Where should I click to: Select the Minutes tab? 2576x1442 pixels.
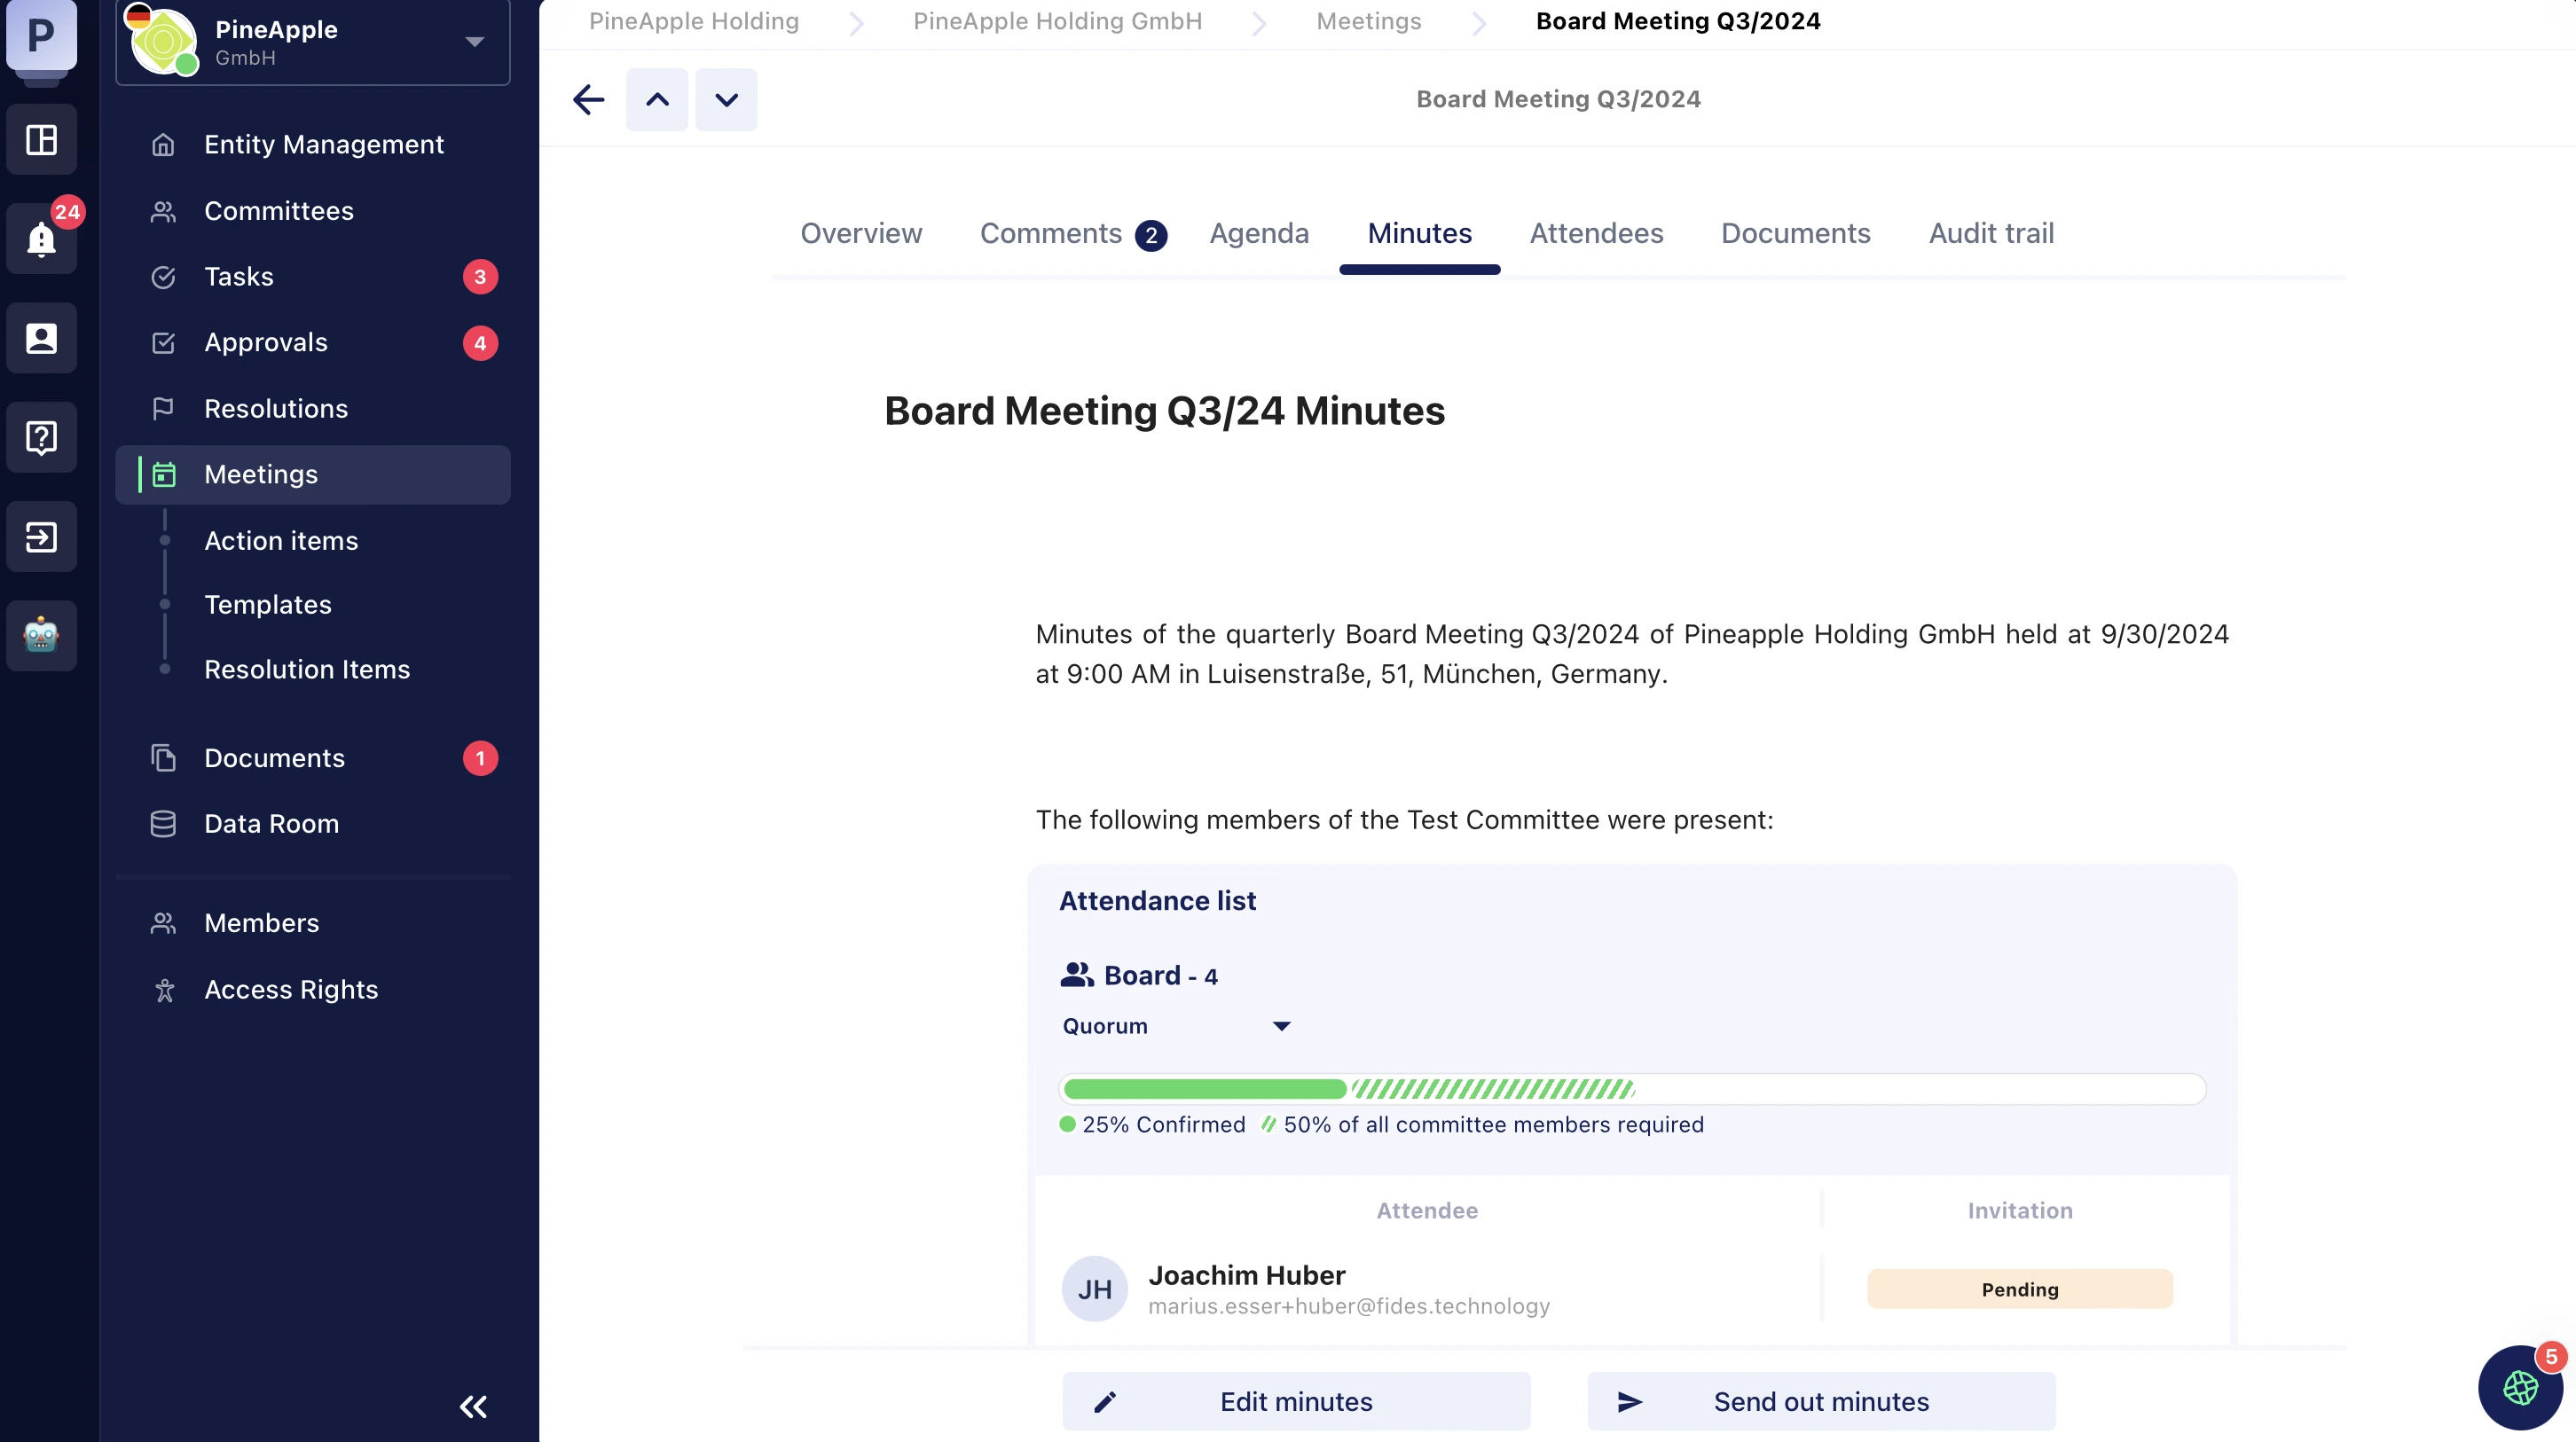click(x=1419, y=233)
